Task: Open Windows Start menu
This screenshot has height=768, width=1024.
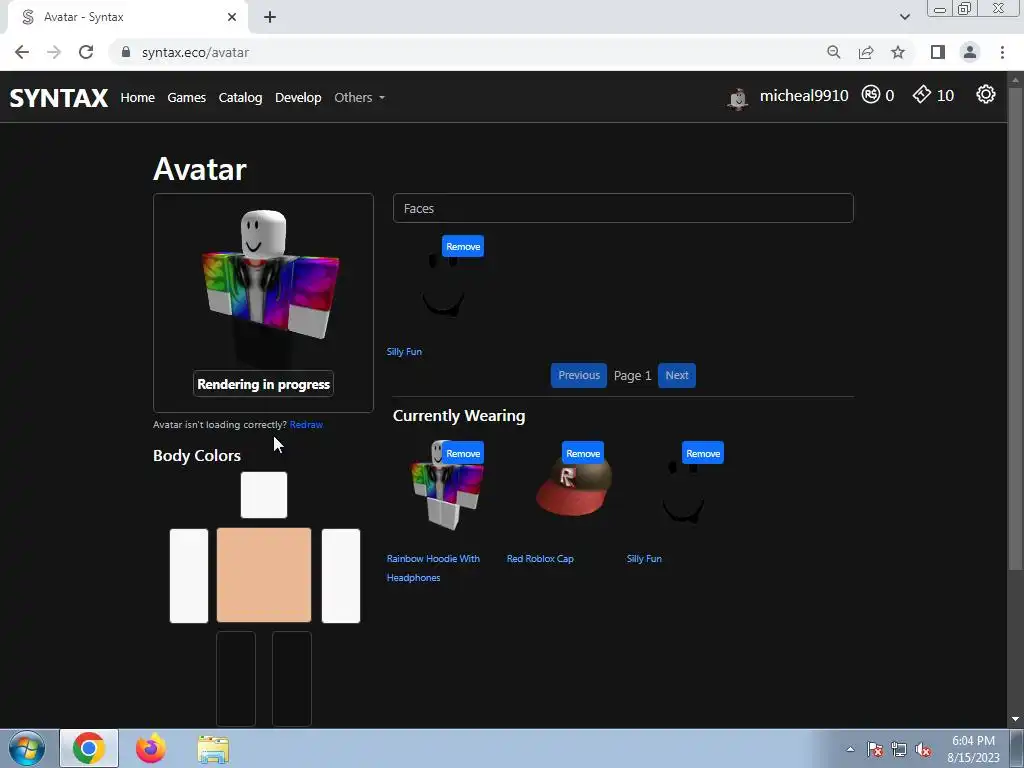Action: 27,748
